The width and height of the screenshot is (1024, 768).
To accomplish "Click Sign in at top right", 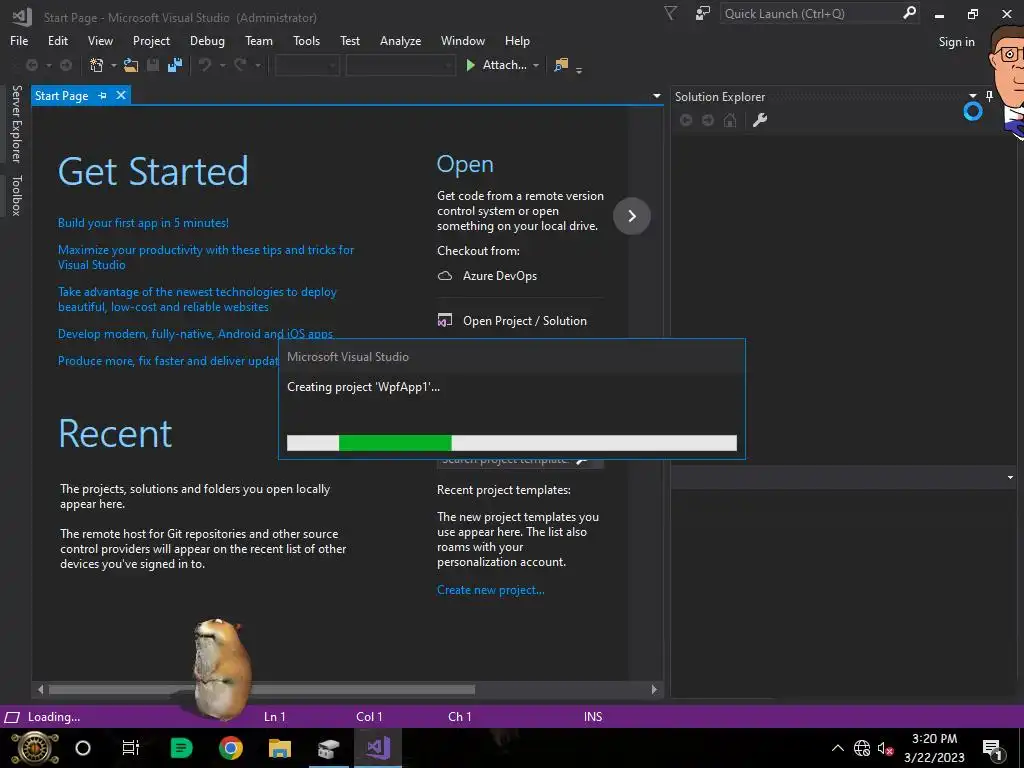I will (x=956, y=42).
